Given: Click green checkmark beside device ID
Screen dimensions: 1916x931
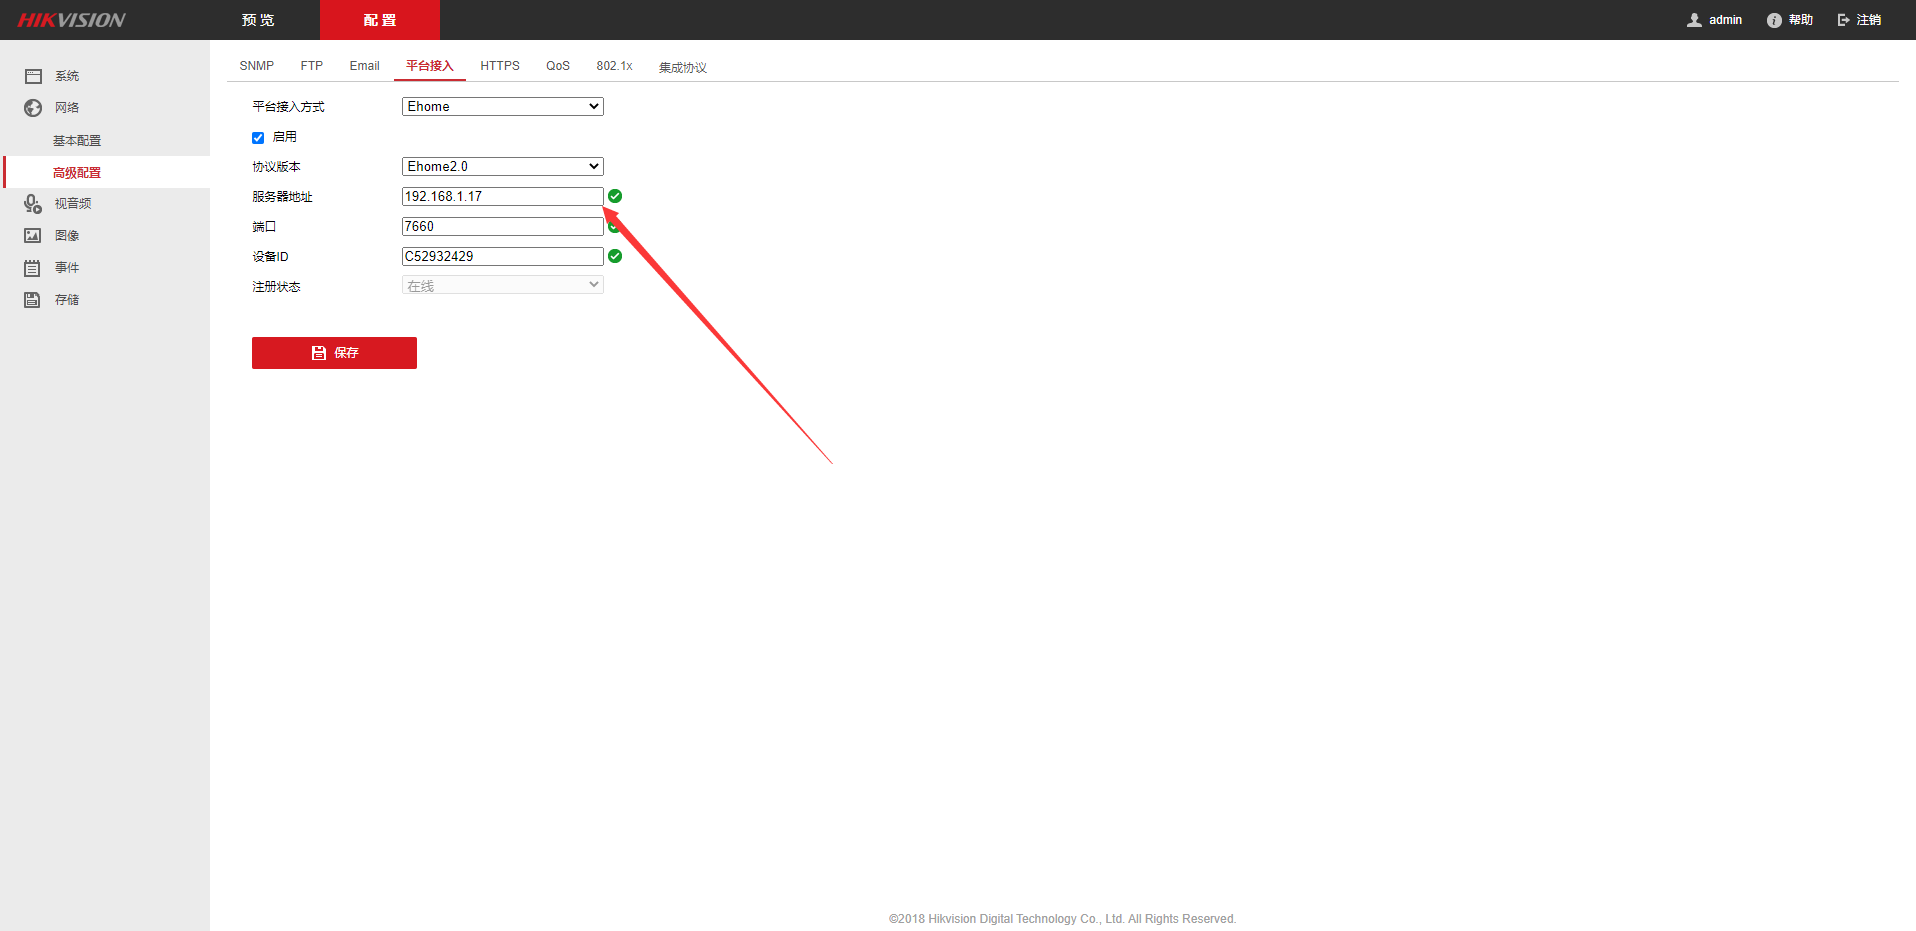Looking at the screenshot, I should pos(615,256).
